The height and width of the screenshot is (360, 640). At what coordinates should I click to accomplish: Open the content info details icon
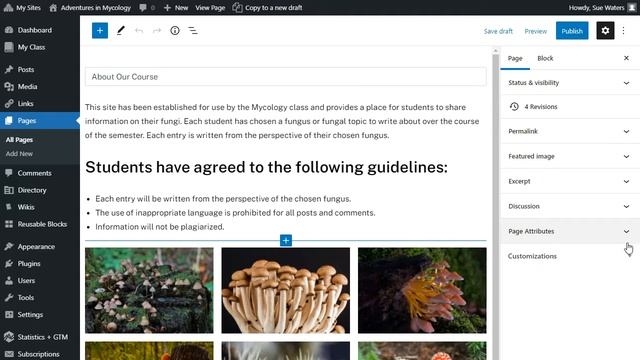click(x=175, y=31)
